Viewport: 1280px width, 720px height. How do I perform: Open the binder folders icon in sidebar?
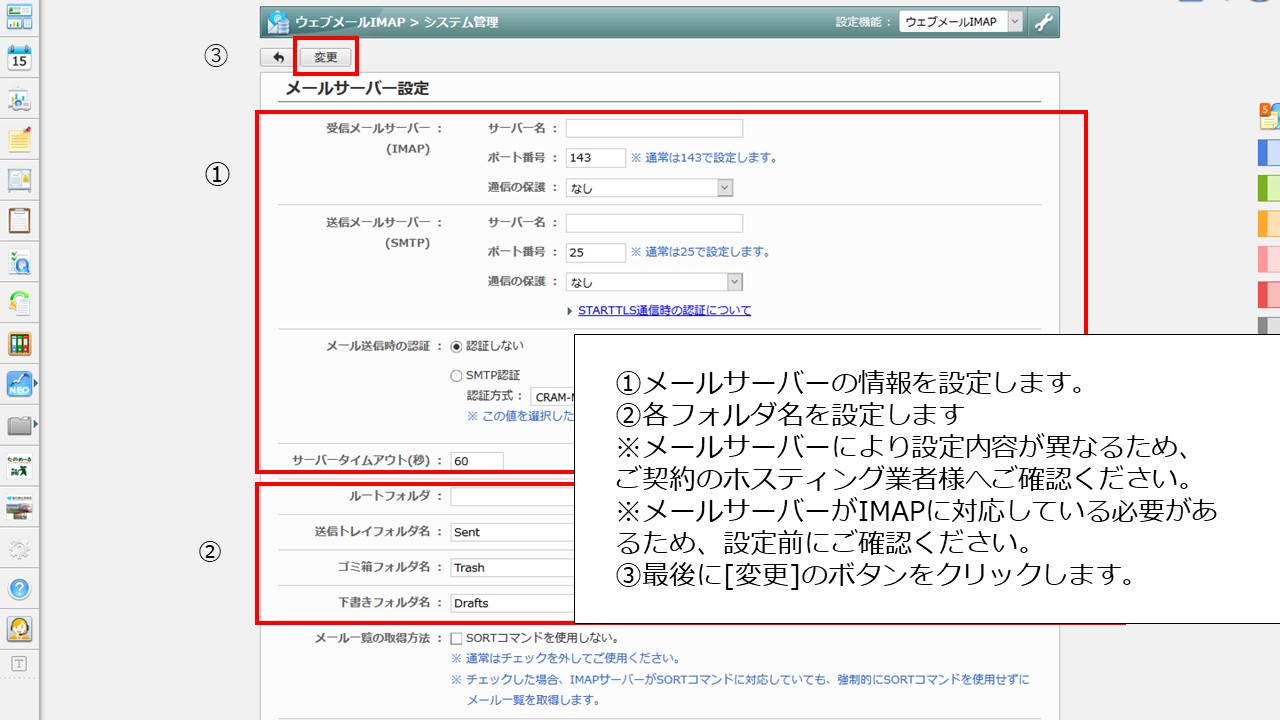pos(19,344)
